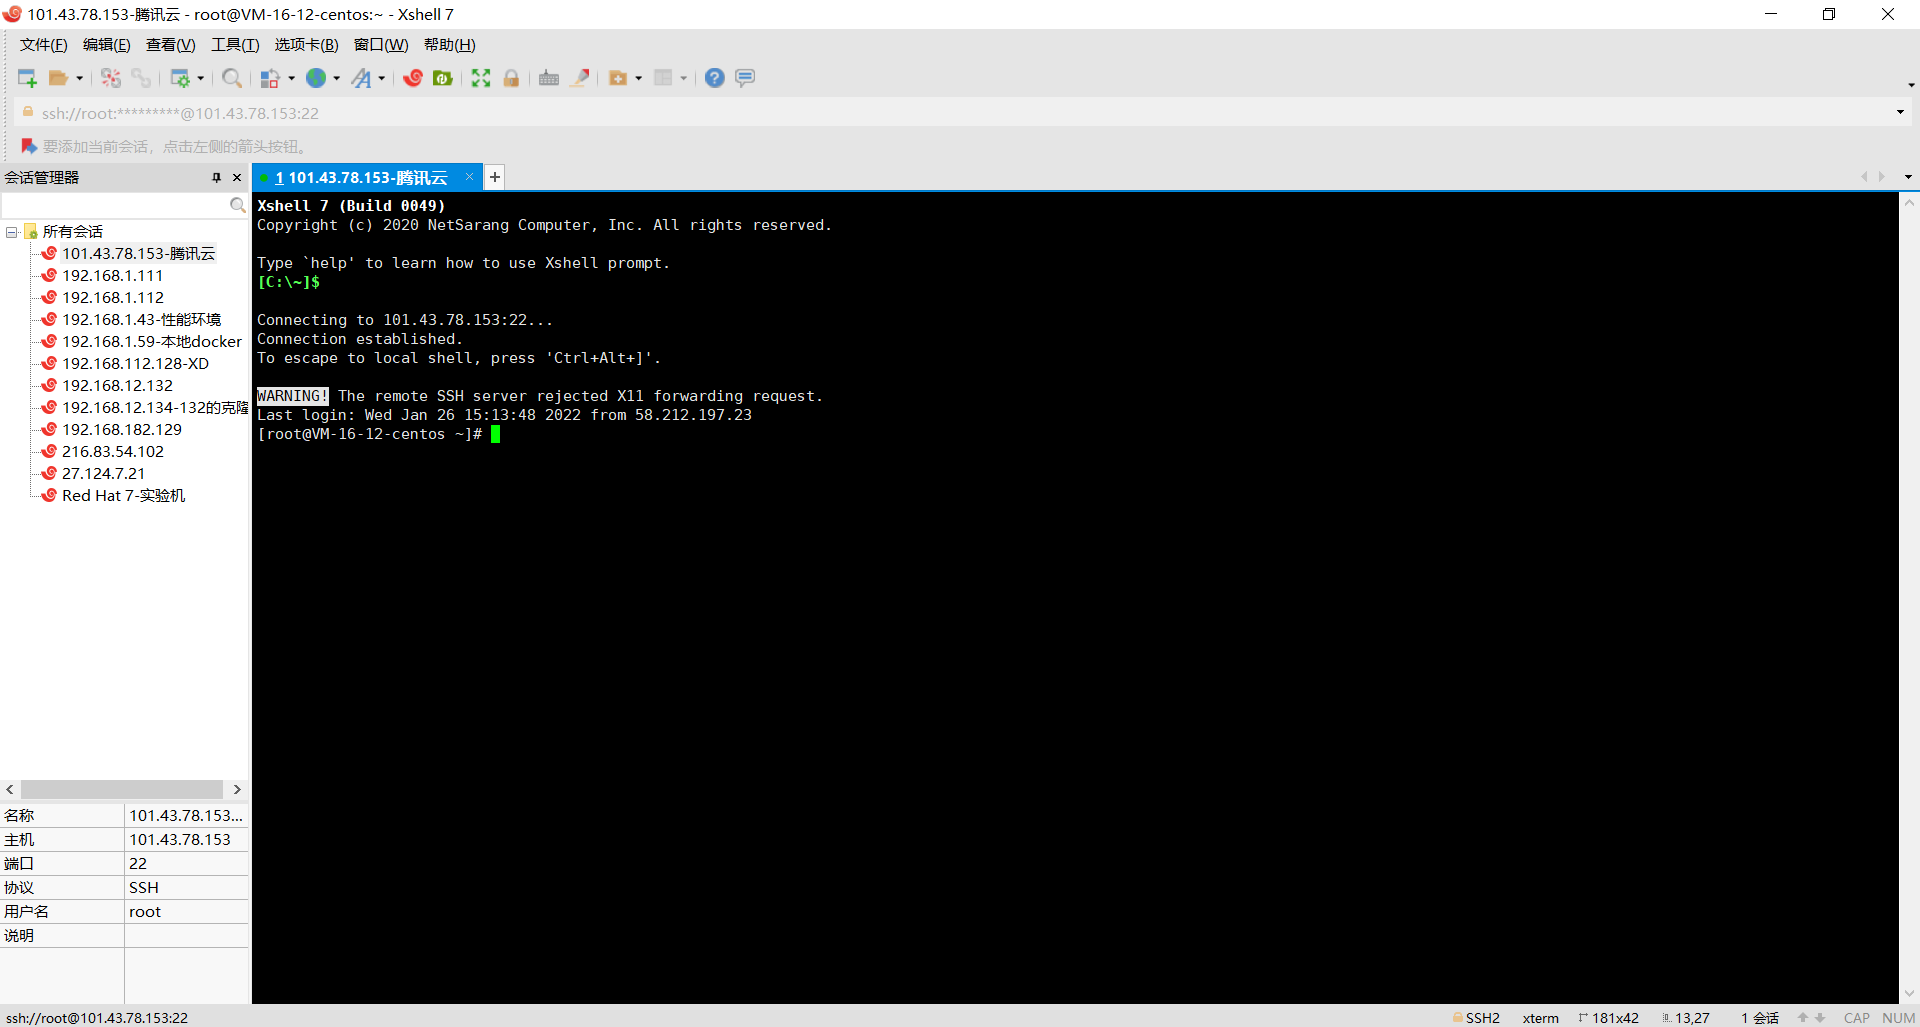Click the SSH2 status bar indicator
The height and width of the screenshot is (1027, 1920).
tap(1477, 1018)
